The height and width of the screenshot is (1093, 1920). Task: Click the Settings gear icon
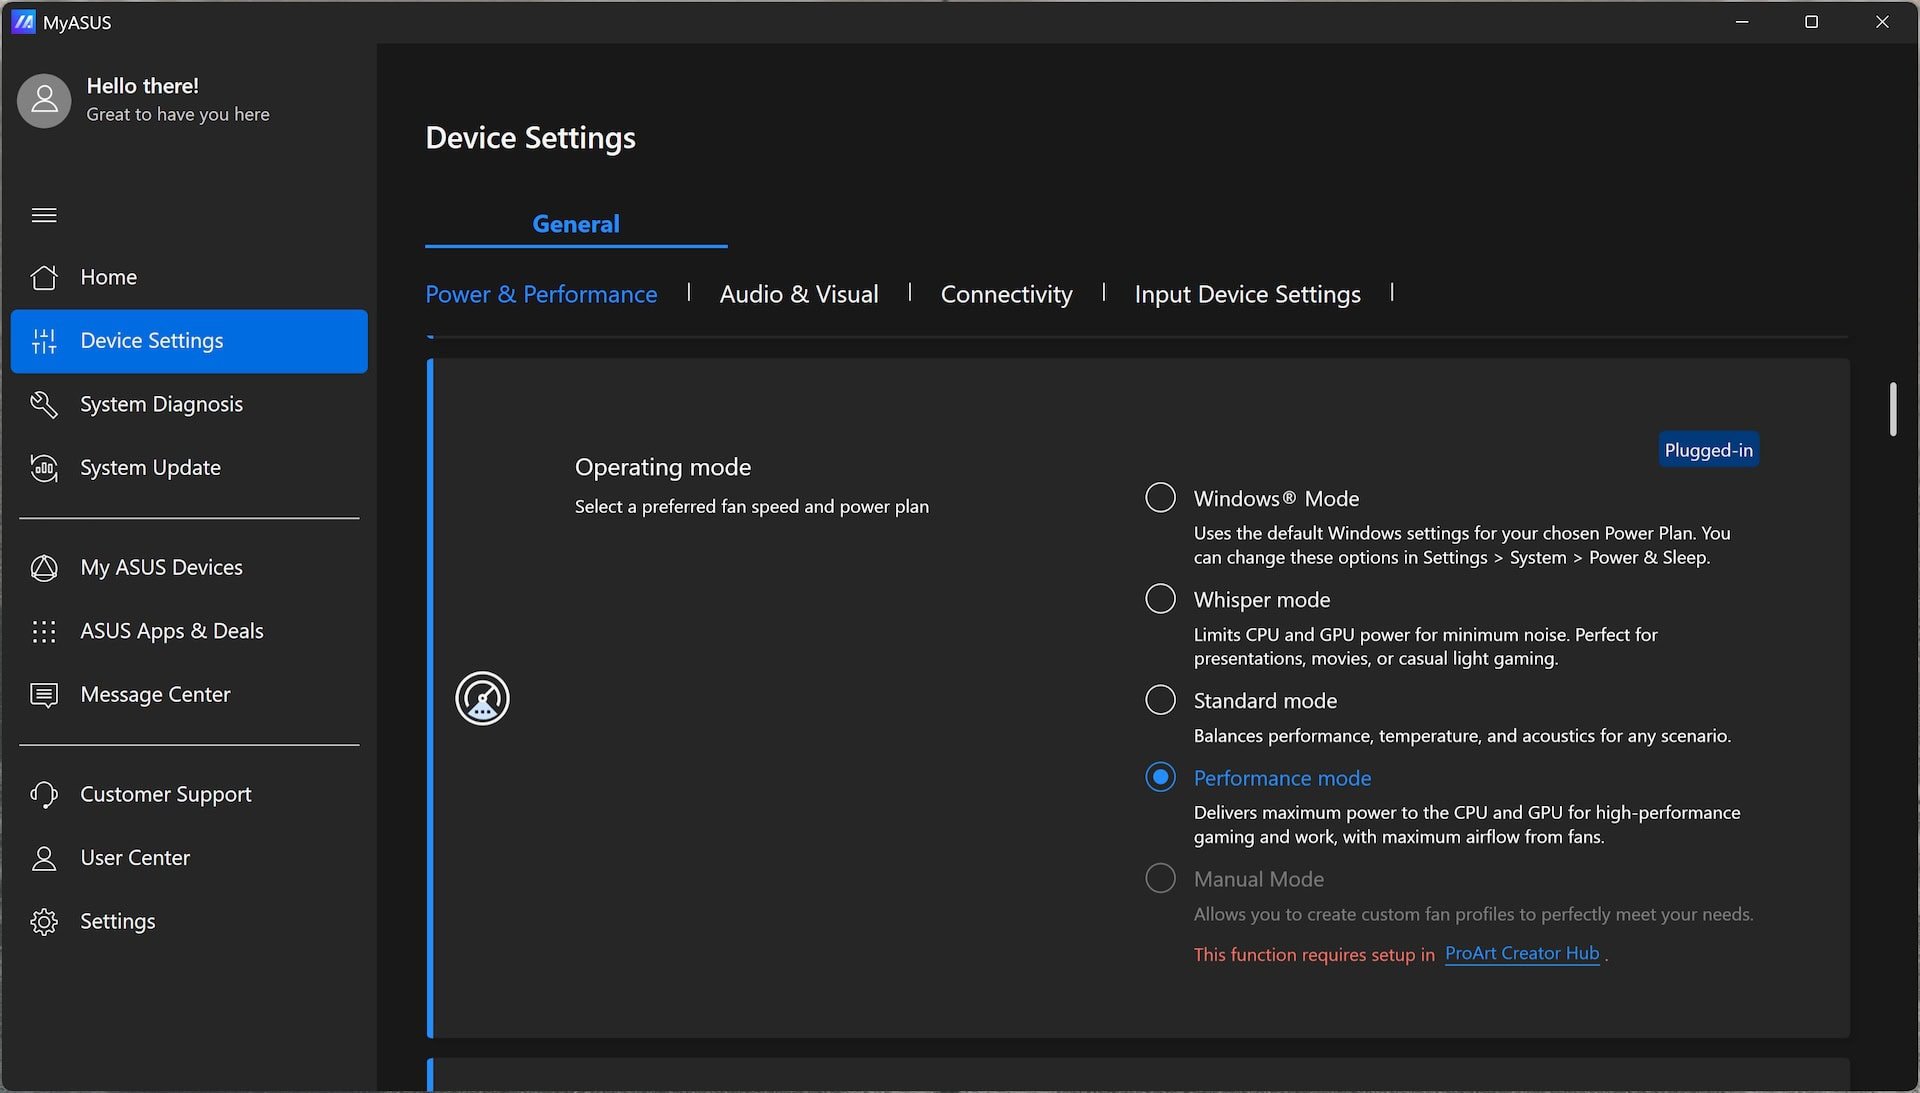point(44,922)
